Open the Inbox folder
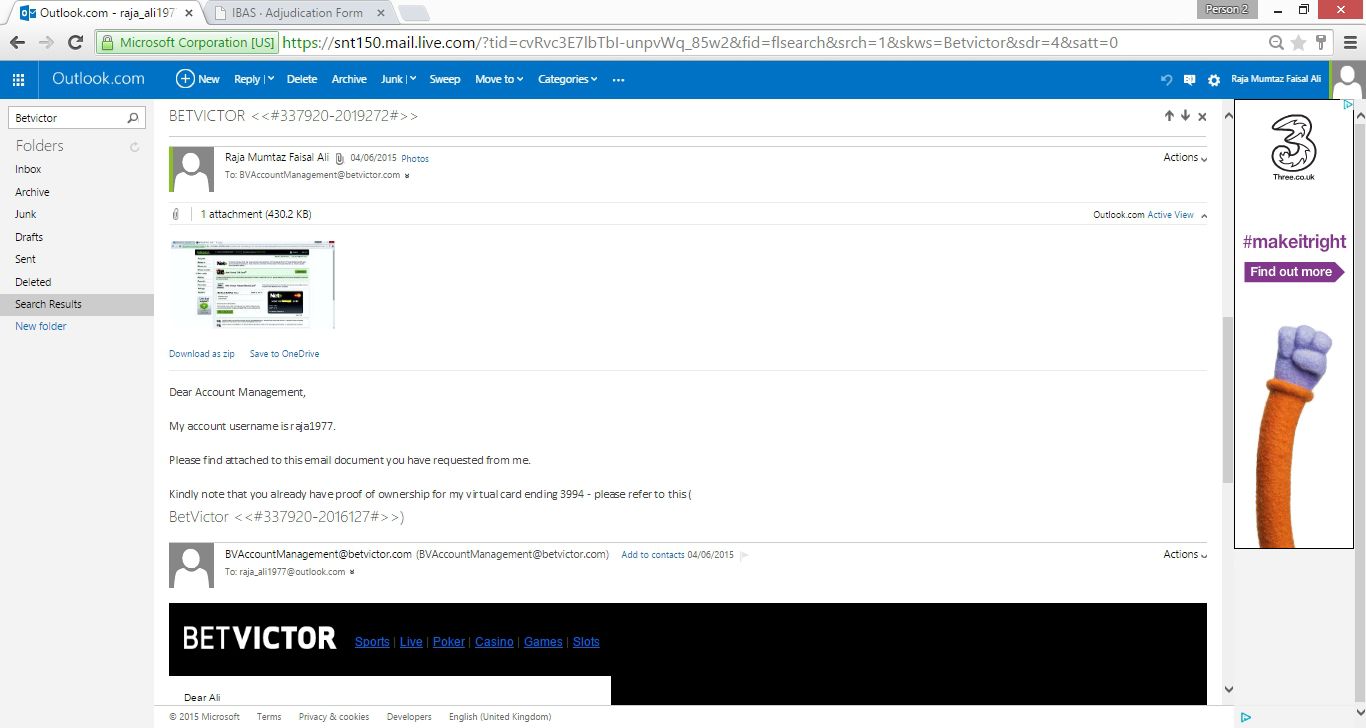Screen dimensions: 1366x728 (28, 169)
